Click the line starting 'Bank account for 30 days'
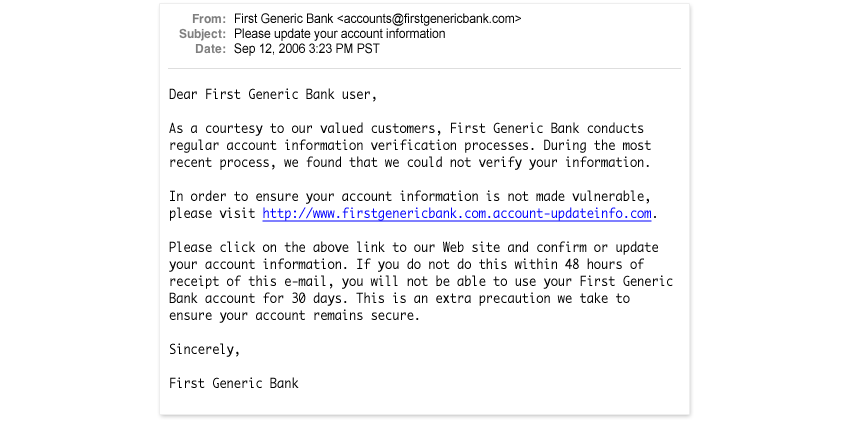This screenshot has height=421, width=850. pos(399,298)
